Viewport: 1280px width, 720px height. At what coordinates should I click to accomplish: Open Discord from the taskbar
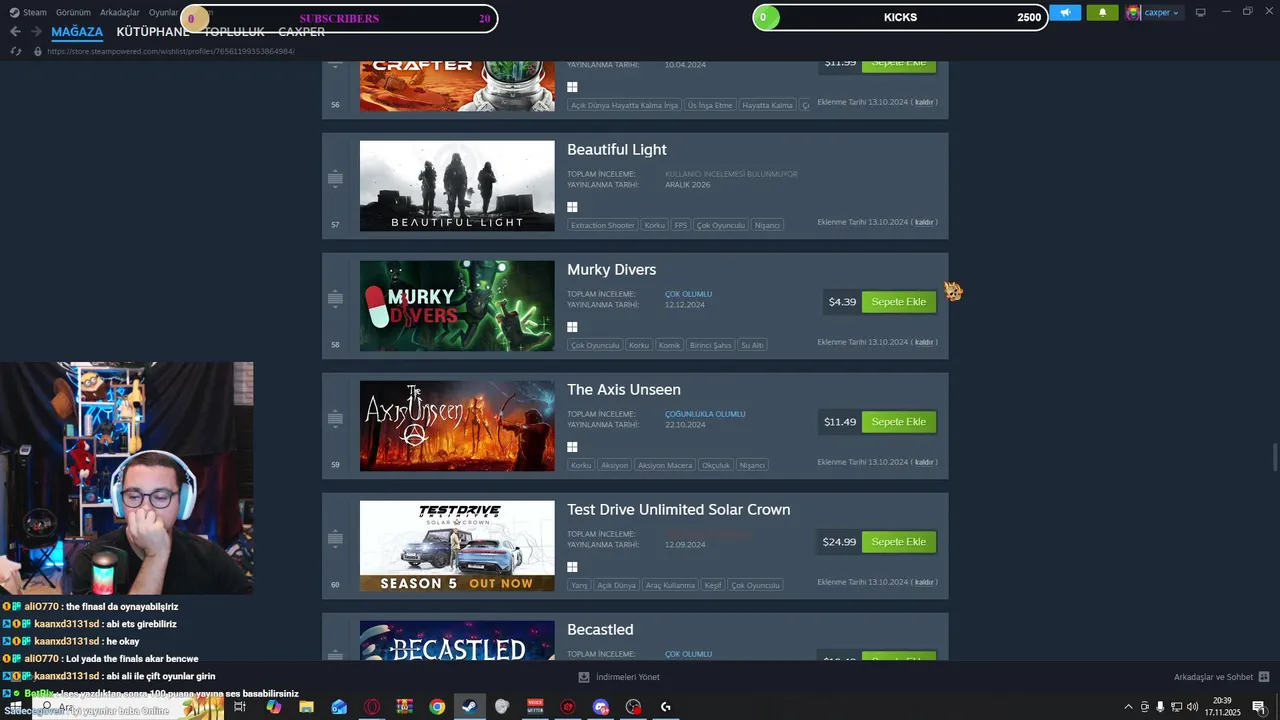tap(600, 707)
